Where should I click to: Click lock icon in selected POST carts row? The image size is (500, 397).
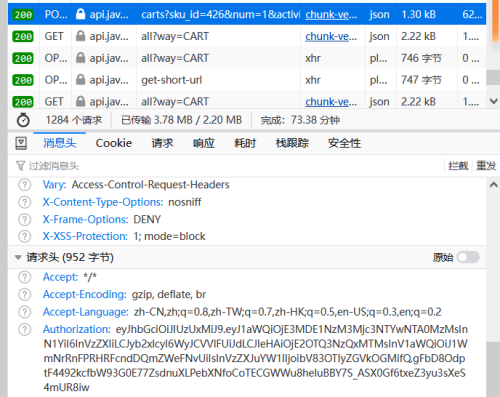[x=80, y=14]
